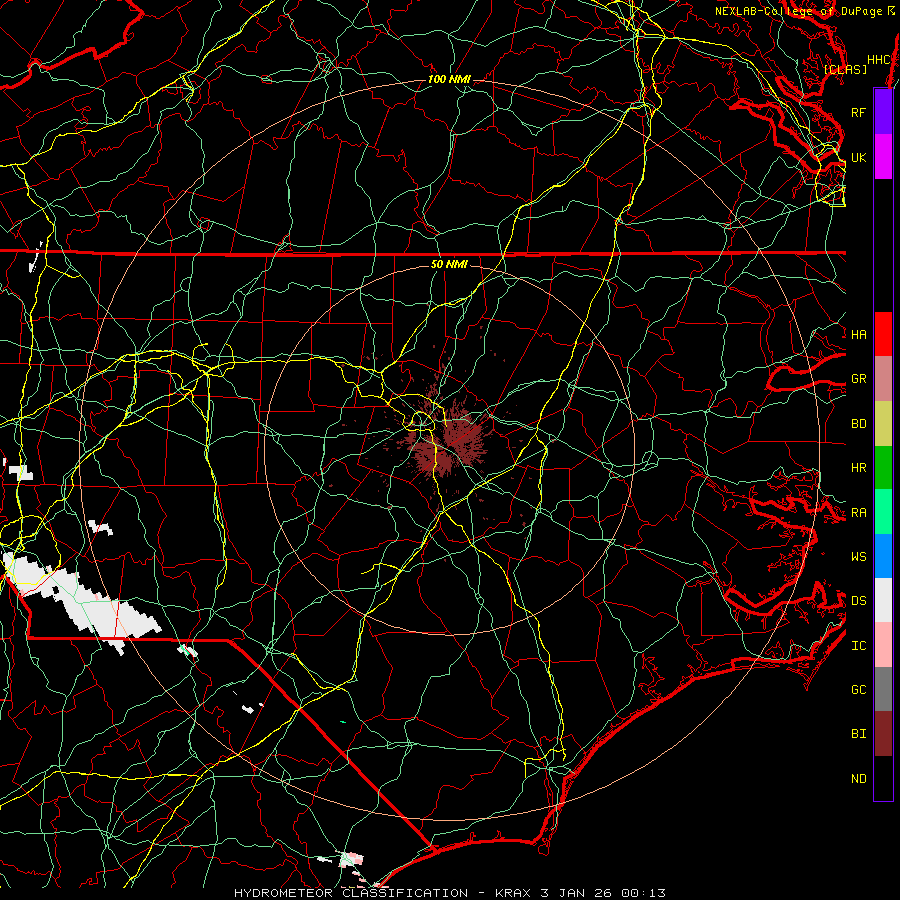Select the GC gray legend swatch
This screenshot has height=900, width=900.
(x=883, y=689)
